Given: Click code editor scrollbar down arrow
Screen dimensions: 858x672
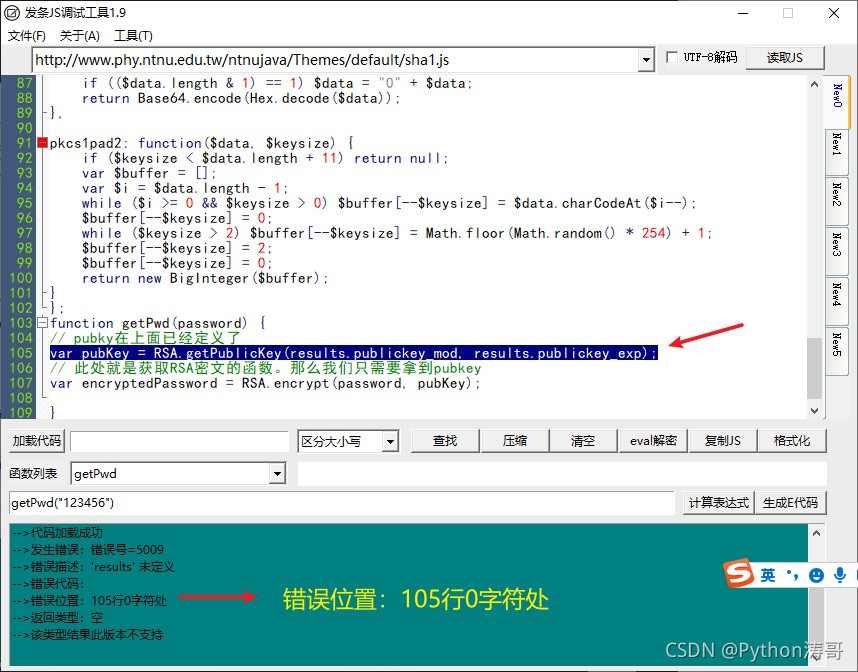Looking at the screenshot, I should click(814, 410).
